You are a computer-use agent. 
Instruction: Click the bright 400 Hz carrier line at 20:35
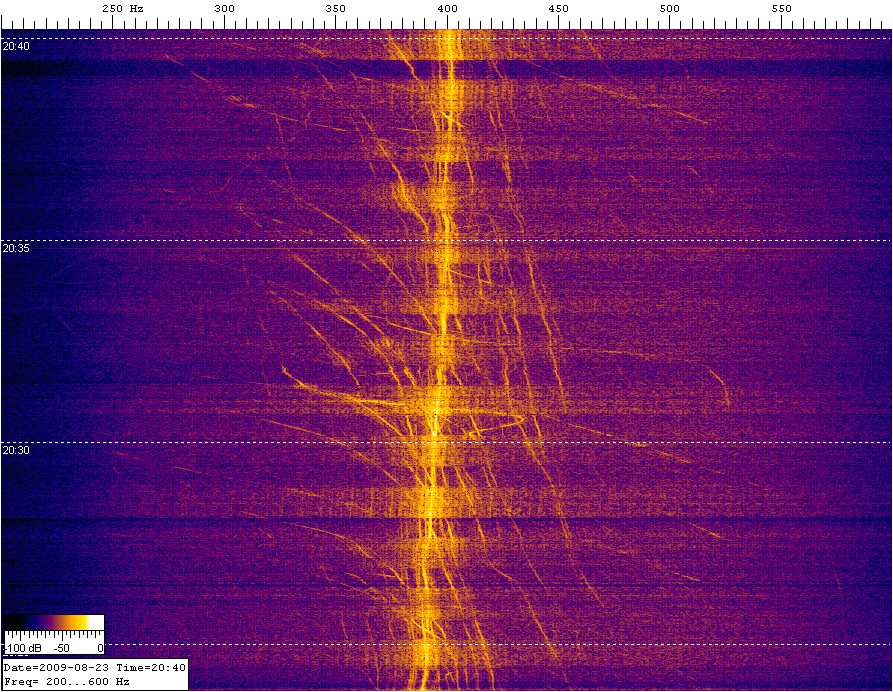(x=444, y=241)
